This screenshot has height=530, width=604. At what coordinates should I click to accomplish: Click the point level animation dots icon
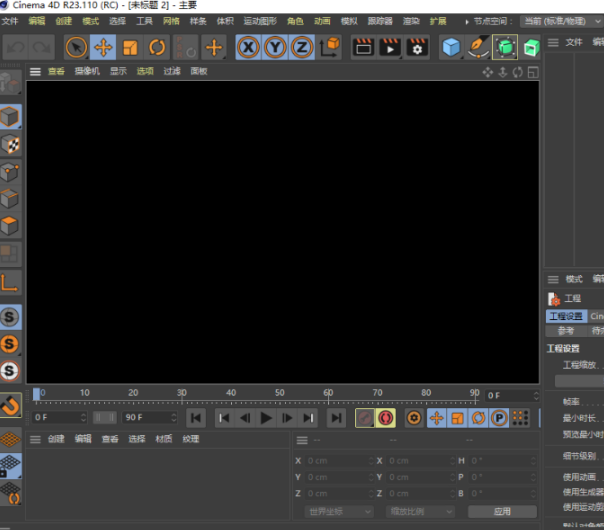click(x=520, y=418)
